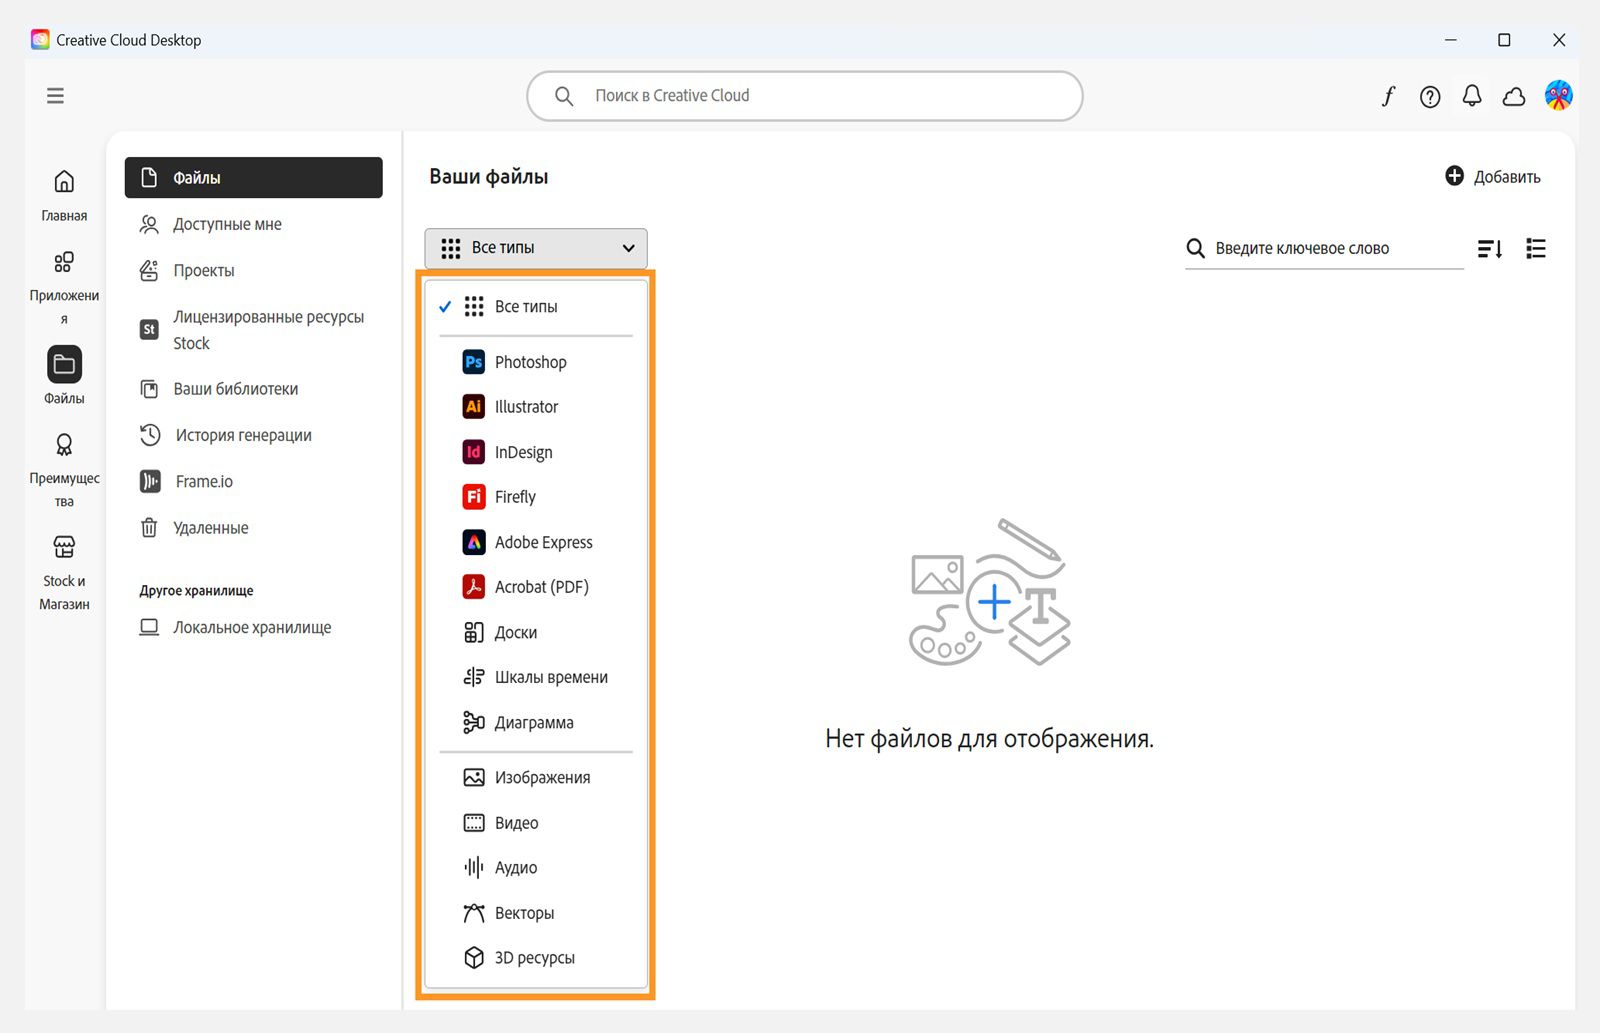
Task: Click the Добавить button
Action: [1493, 177]
